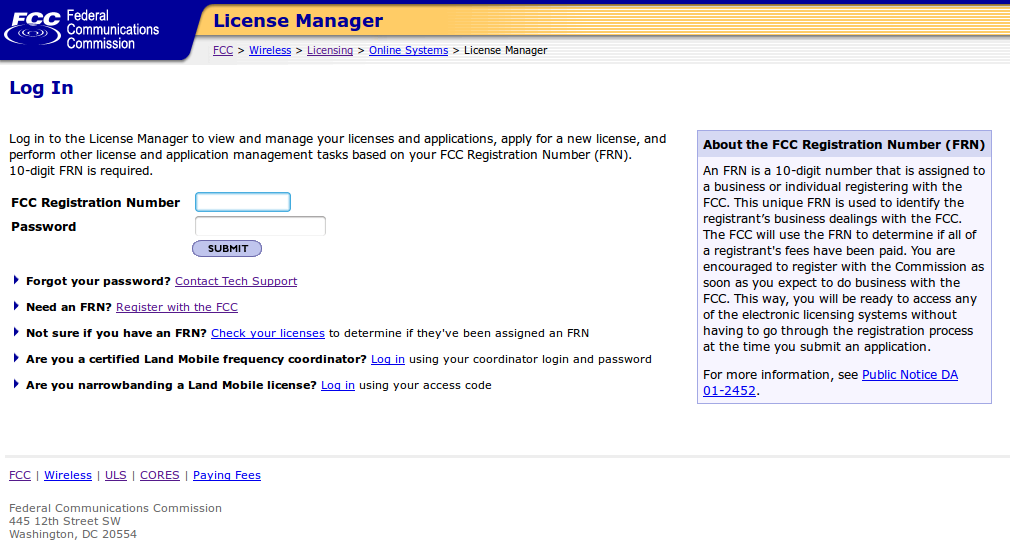Follow the Register with the FCC link
The height and width of the screenshot is (560, 1010).
[x=176, y=307]
